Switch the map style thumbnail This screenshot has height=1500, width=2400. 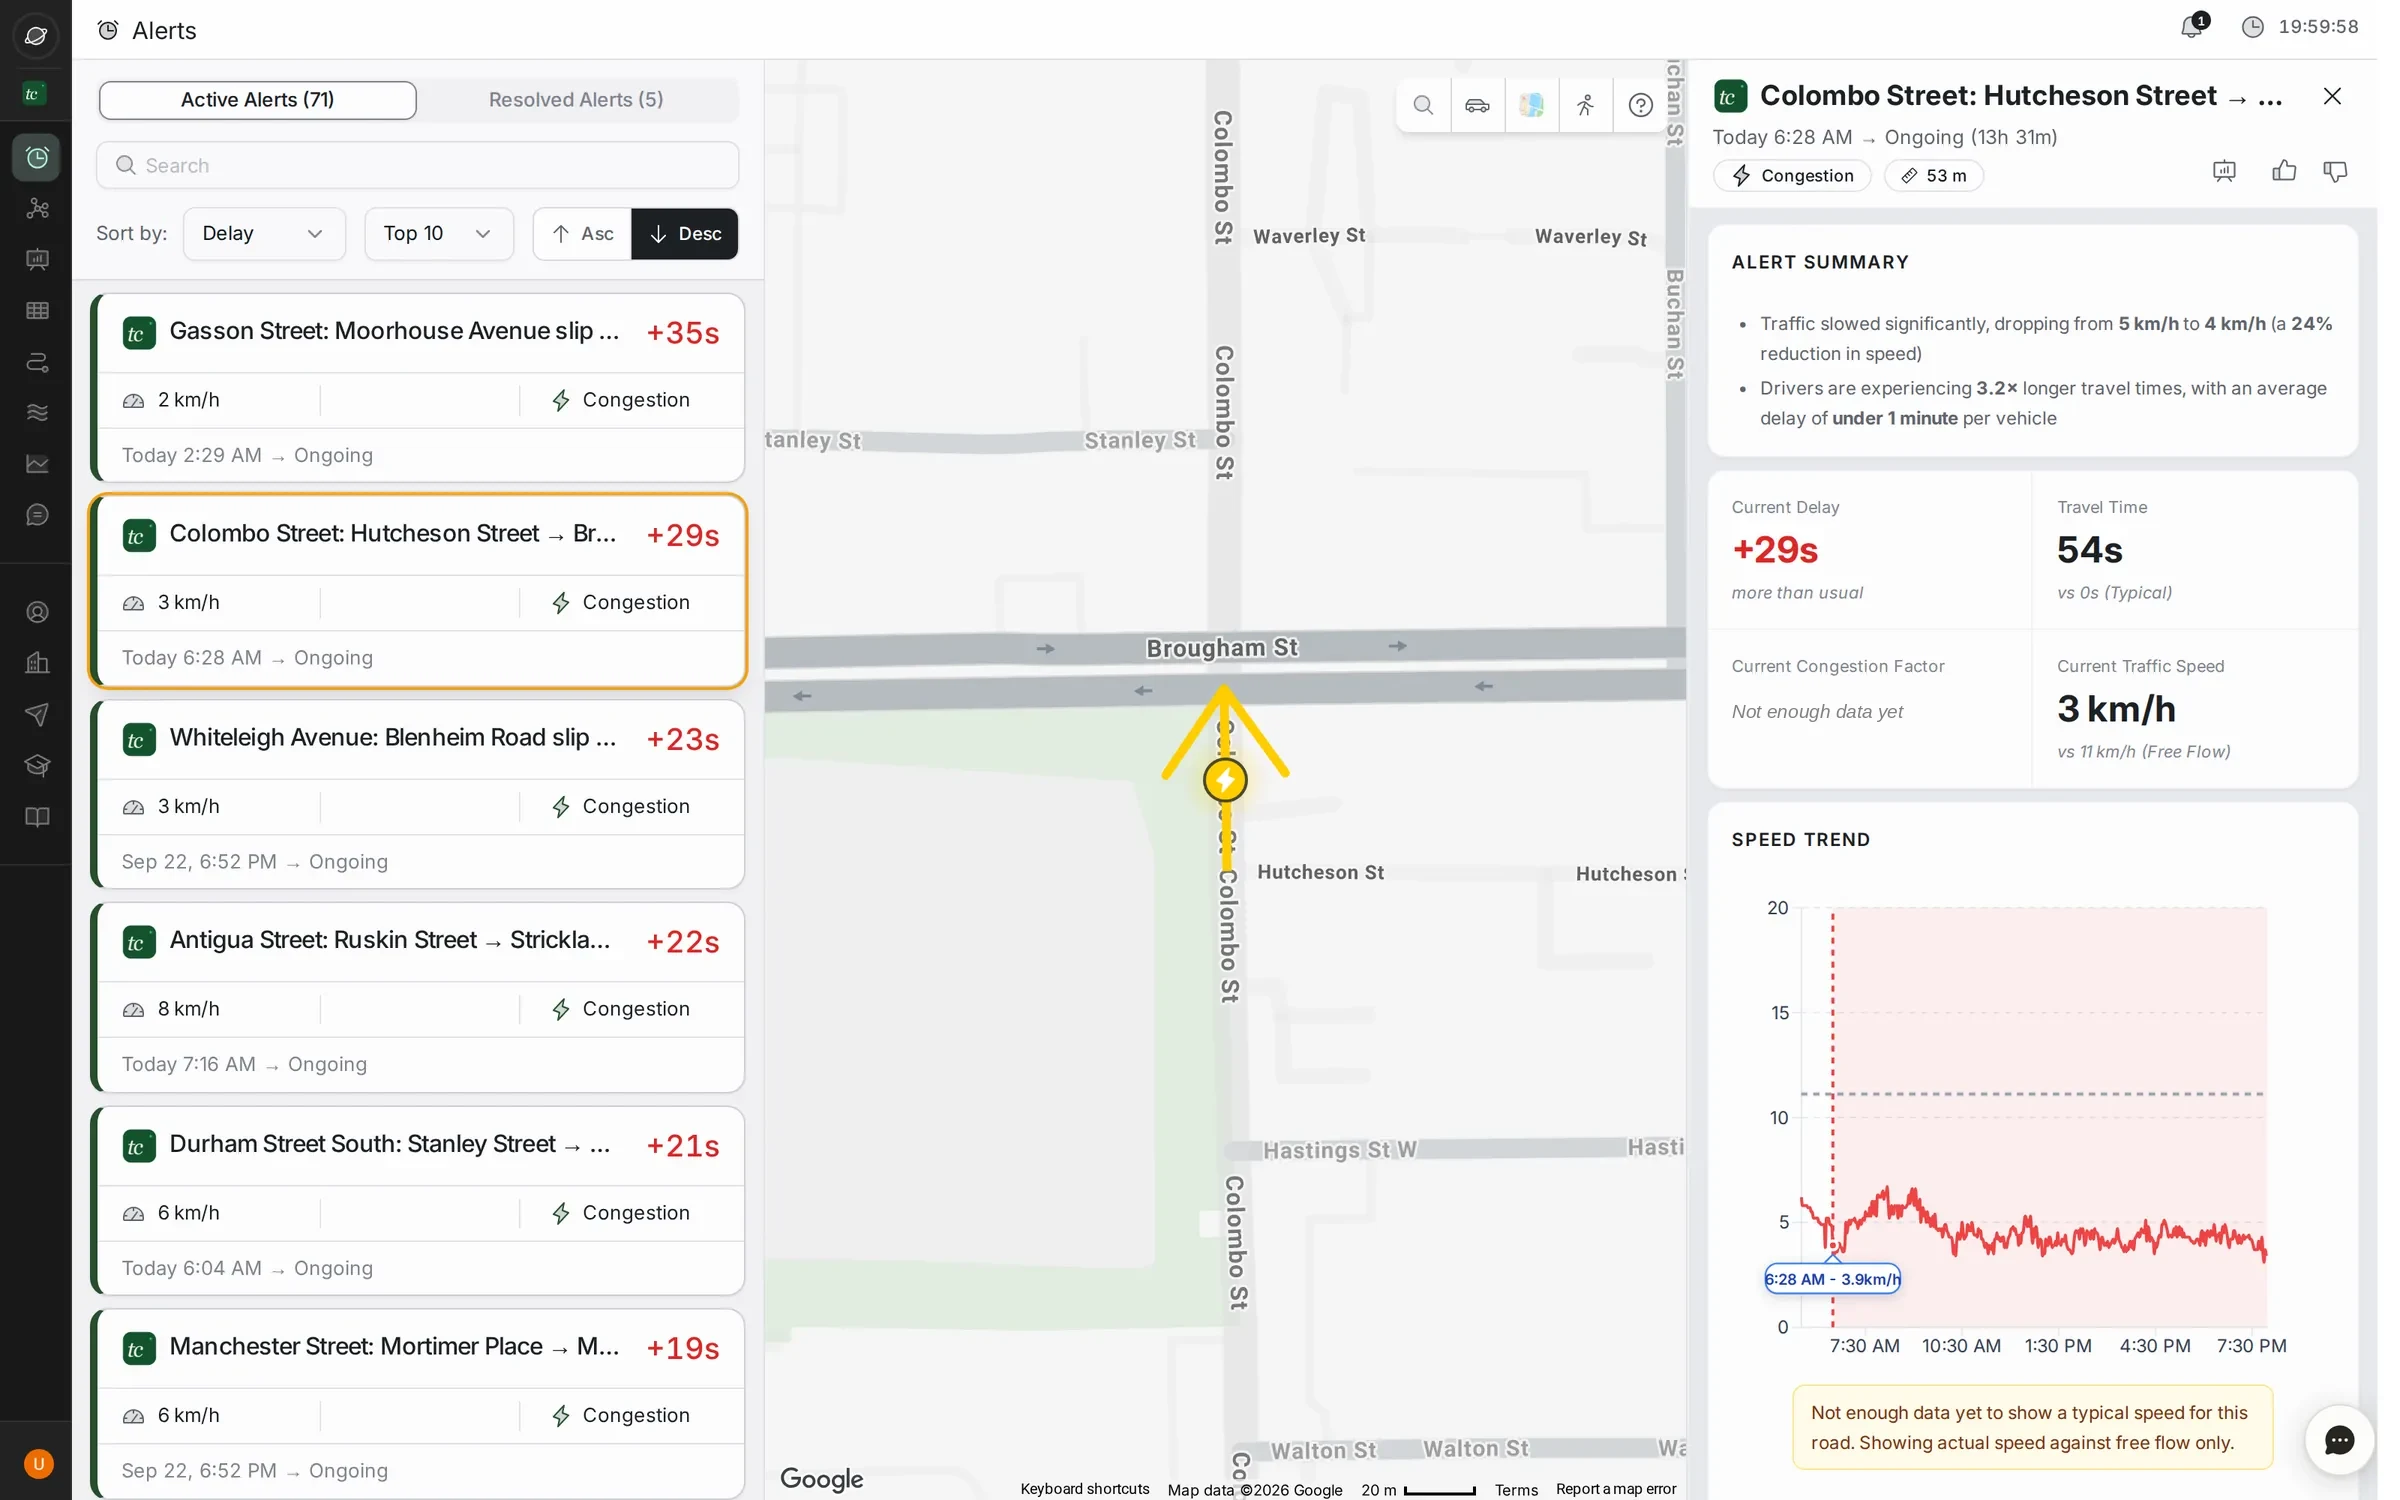click(1531, 105)
